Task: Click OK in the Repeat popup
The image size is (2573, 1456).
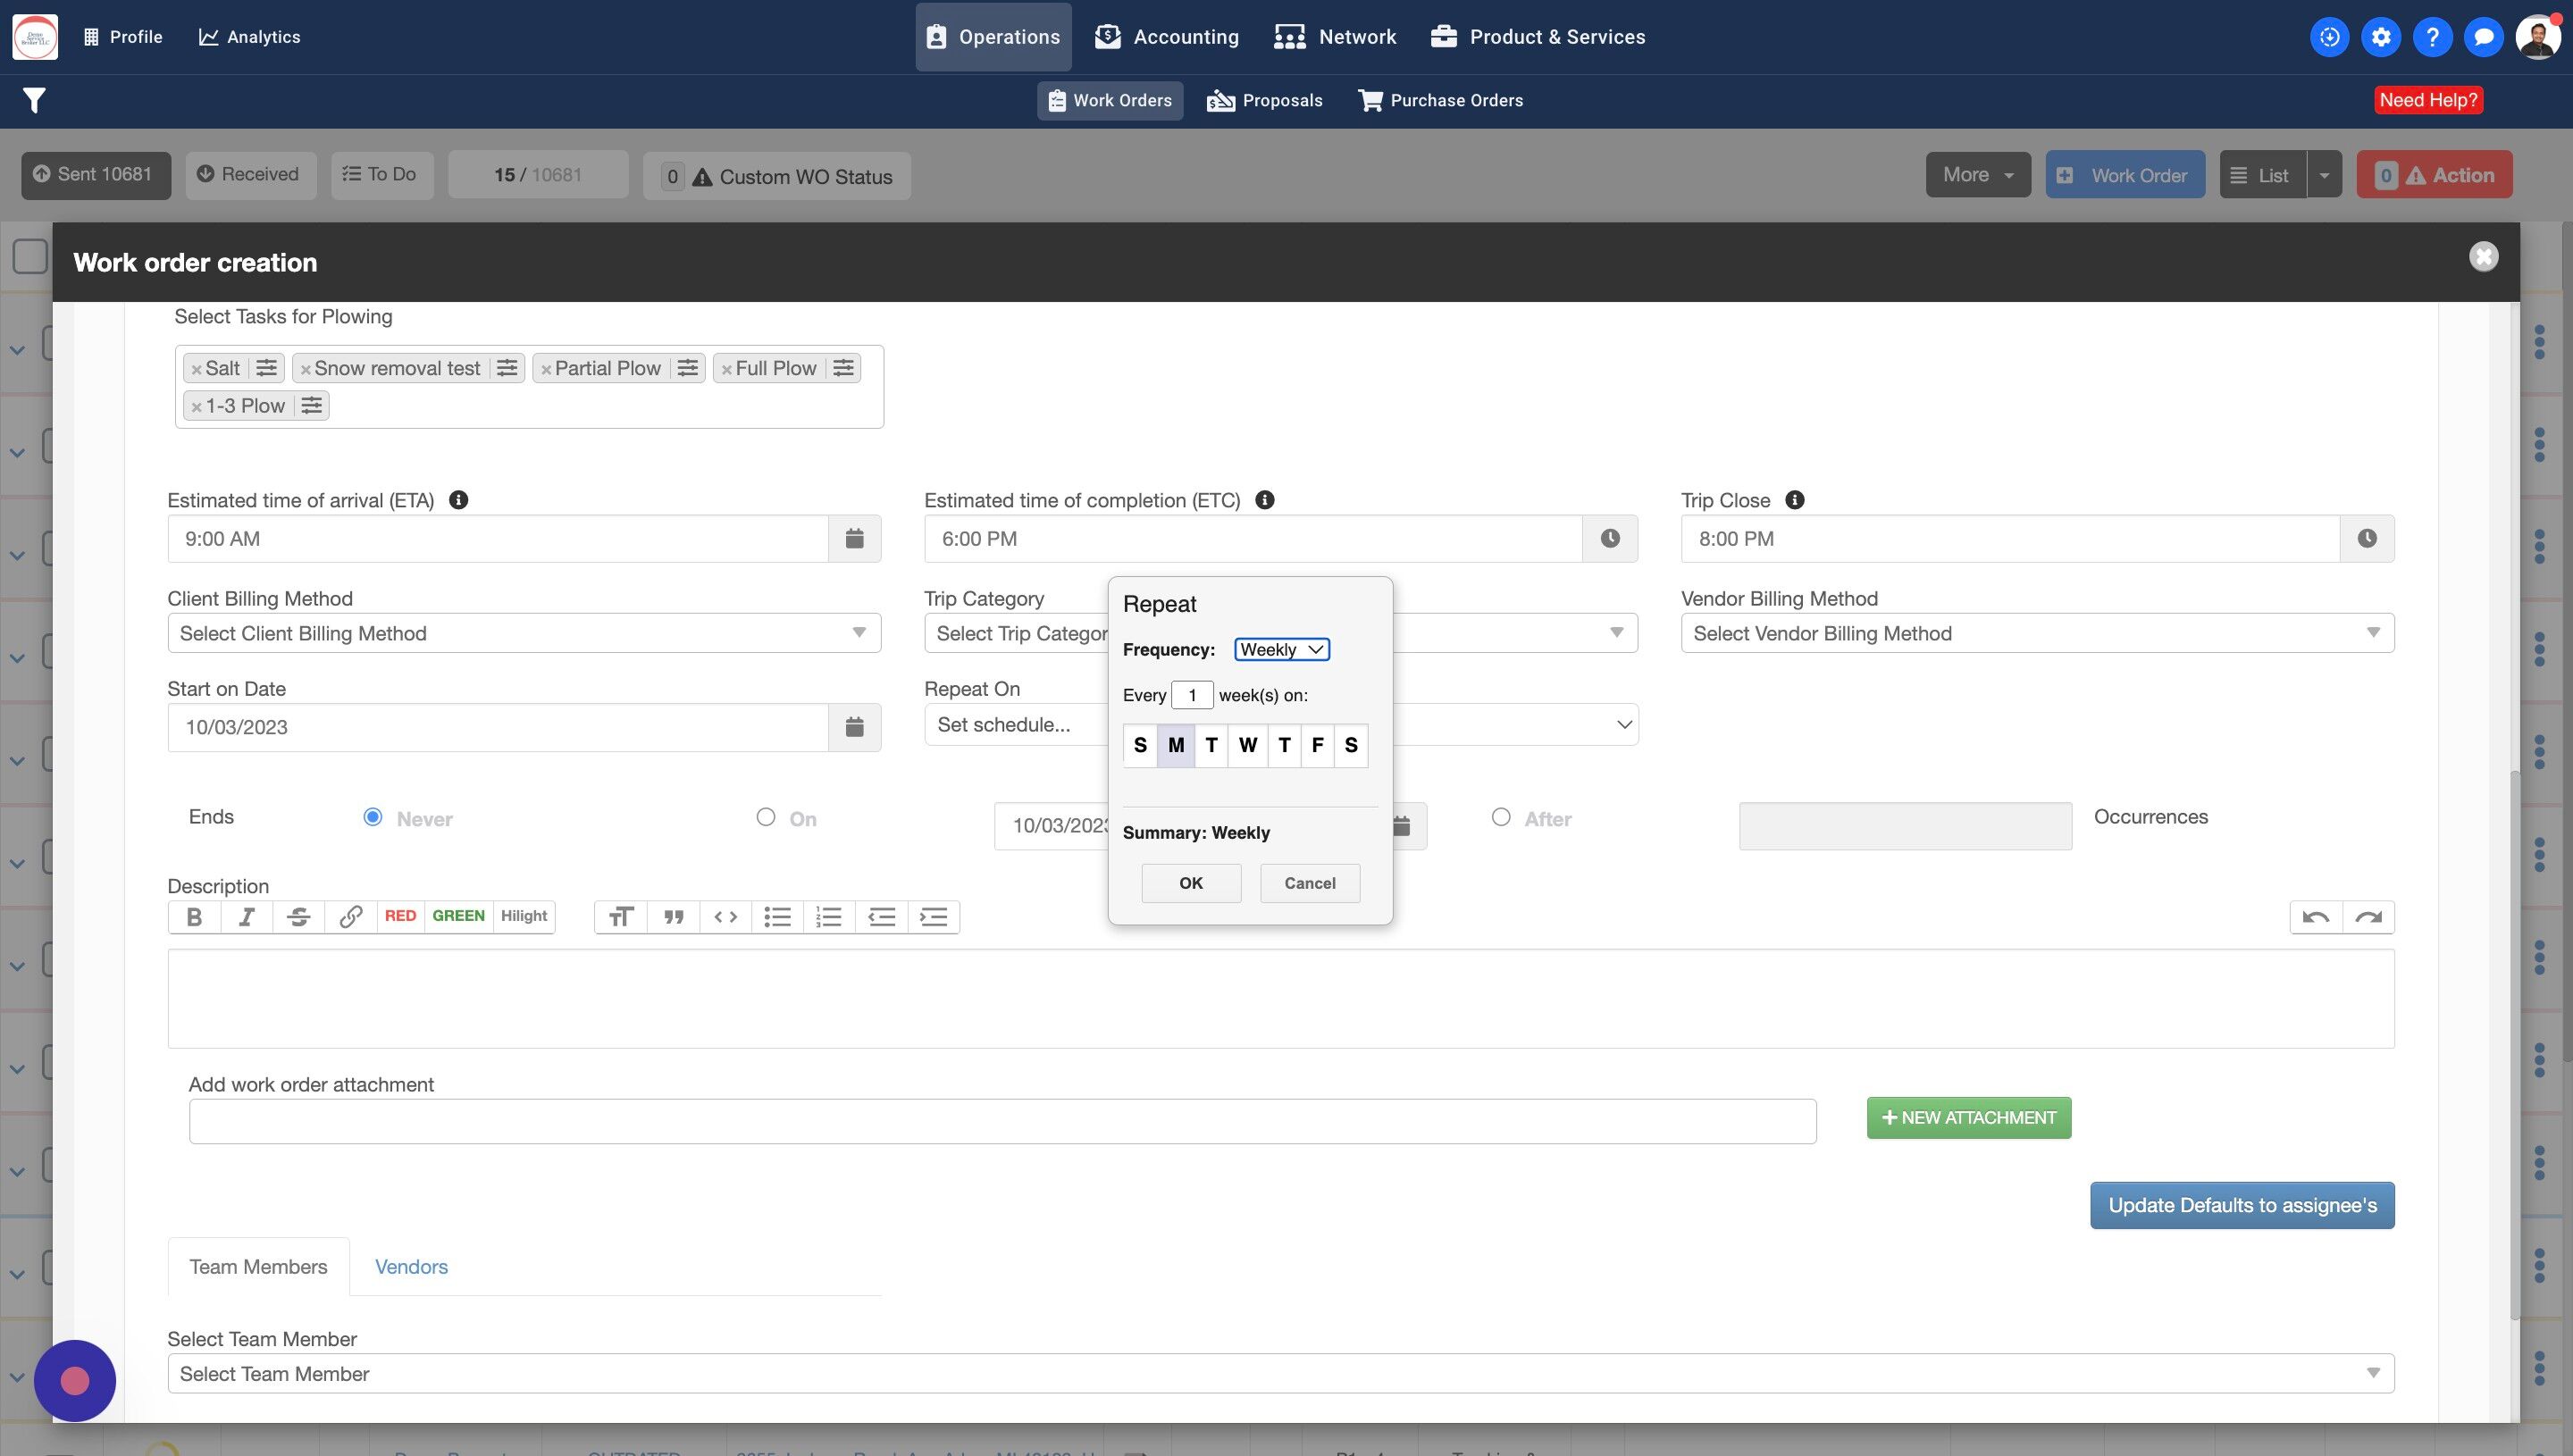Action: [x=1190, y=883]
